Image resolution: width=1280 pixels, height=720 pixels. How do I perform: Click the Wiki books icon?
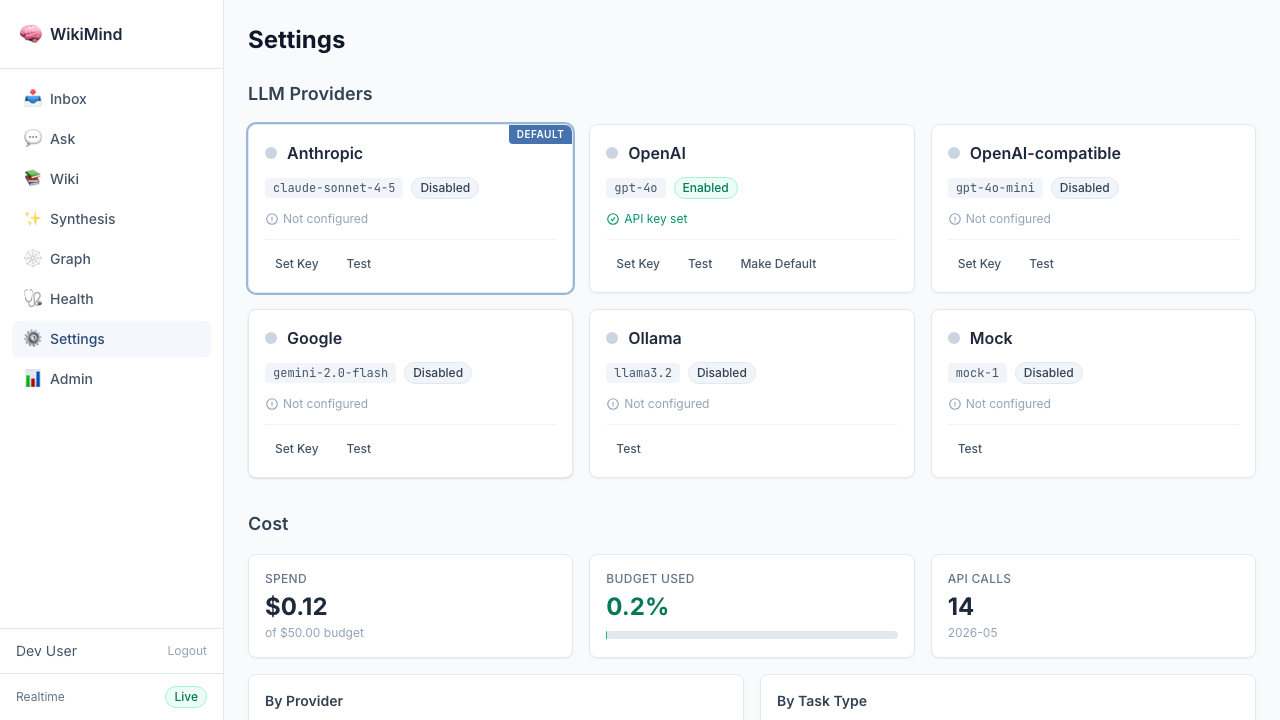[33, 179]
